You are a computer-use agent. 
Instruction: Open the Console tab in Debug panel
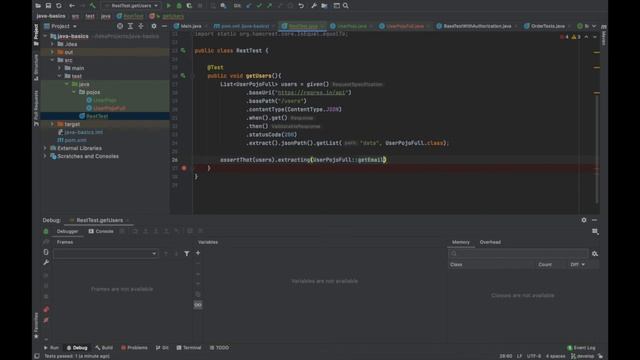(101, 231)
